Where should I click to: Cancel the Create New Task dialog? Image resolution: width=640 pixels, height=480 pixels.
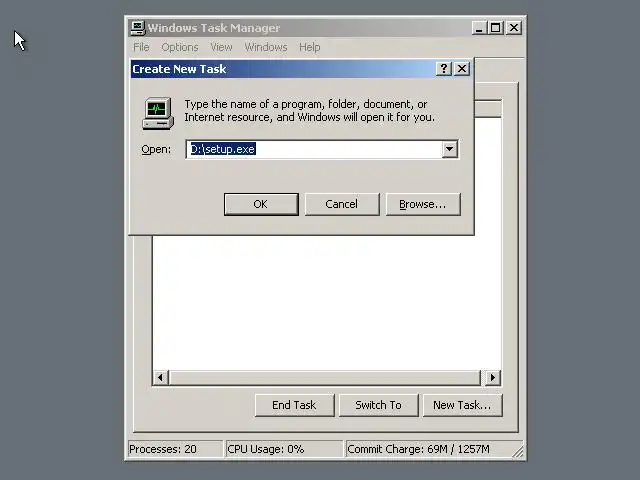(x=342, y=204)
